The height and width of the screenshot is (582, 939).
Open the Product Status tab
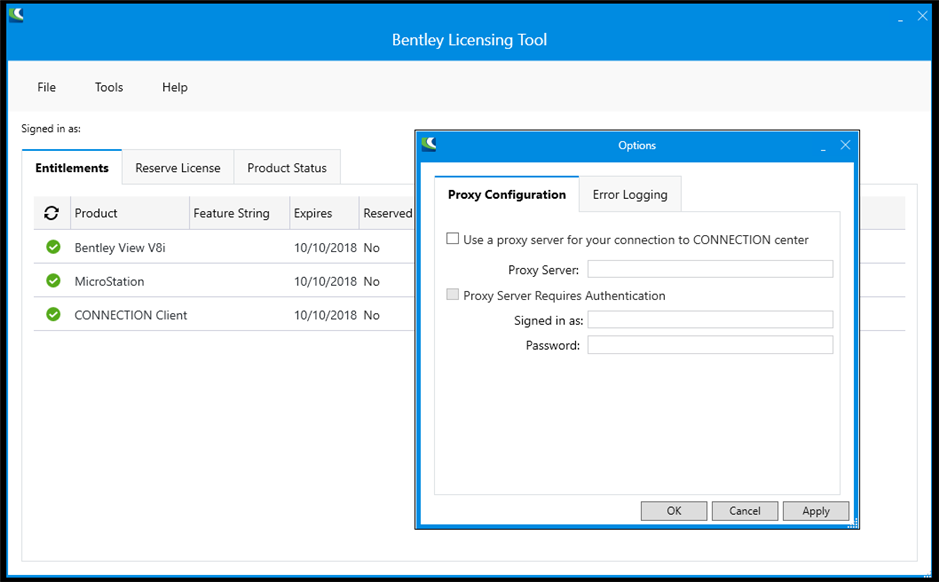tap(287, 168)
